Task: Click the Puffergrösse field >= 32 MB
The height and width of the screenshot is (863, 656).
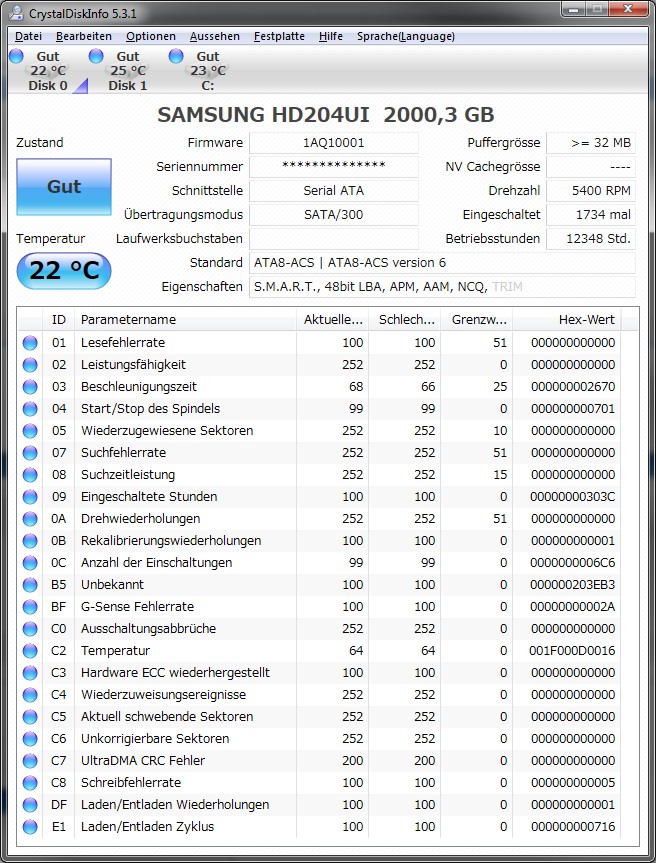Action: pos(591,143)
